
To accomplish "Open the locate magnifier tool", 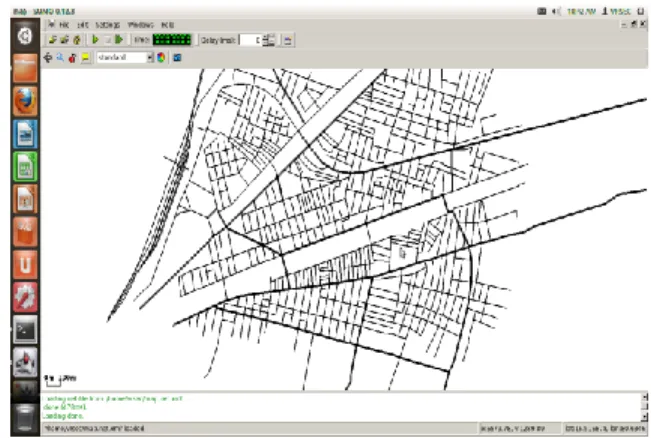I will tap(60, 58).
